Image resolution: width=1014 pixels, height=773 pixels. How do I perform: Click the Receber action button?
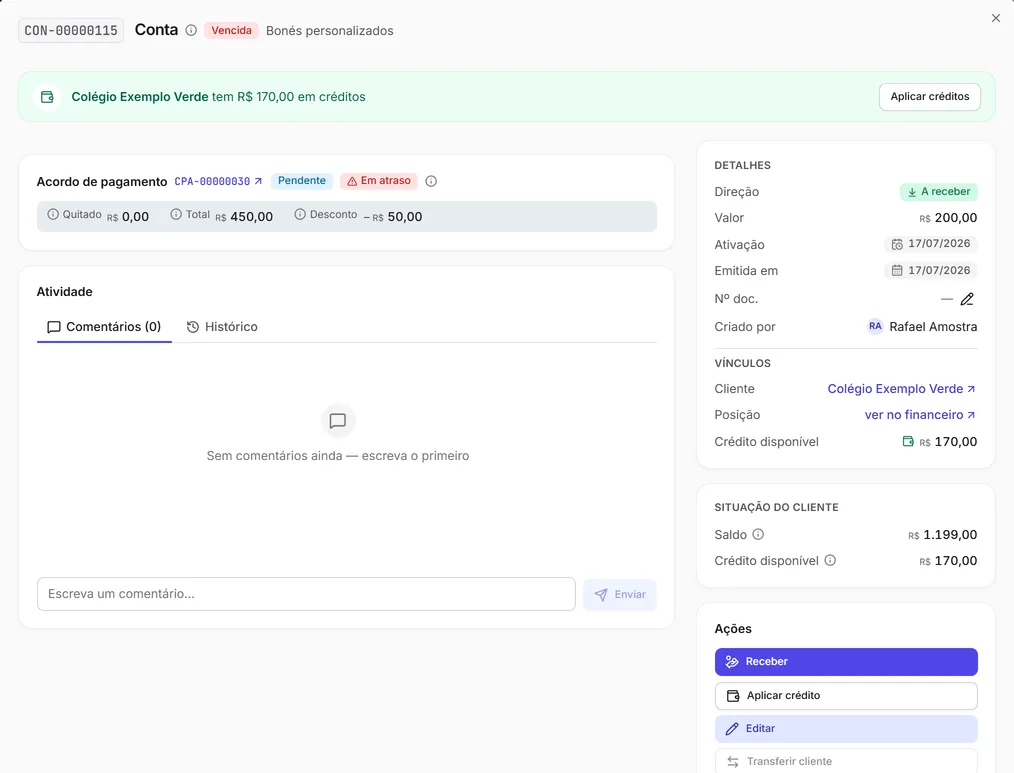pos(846,662)
